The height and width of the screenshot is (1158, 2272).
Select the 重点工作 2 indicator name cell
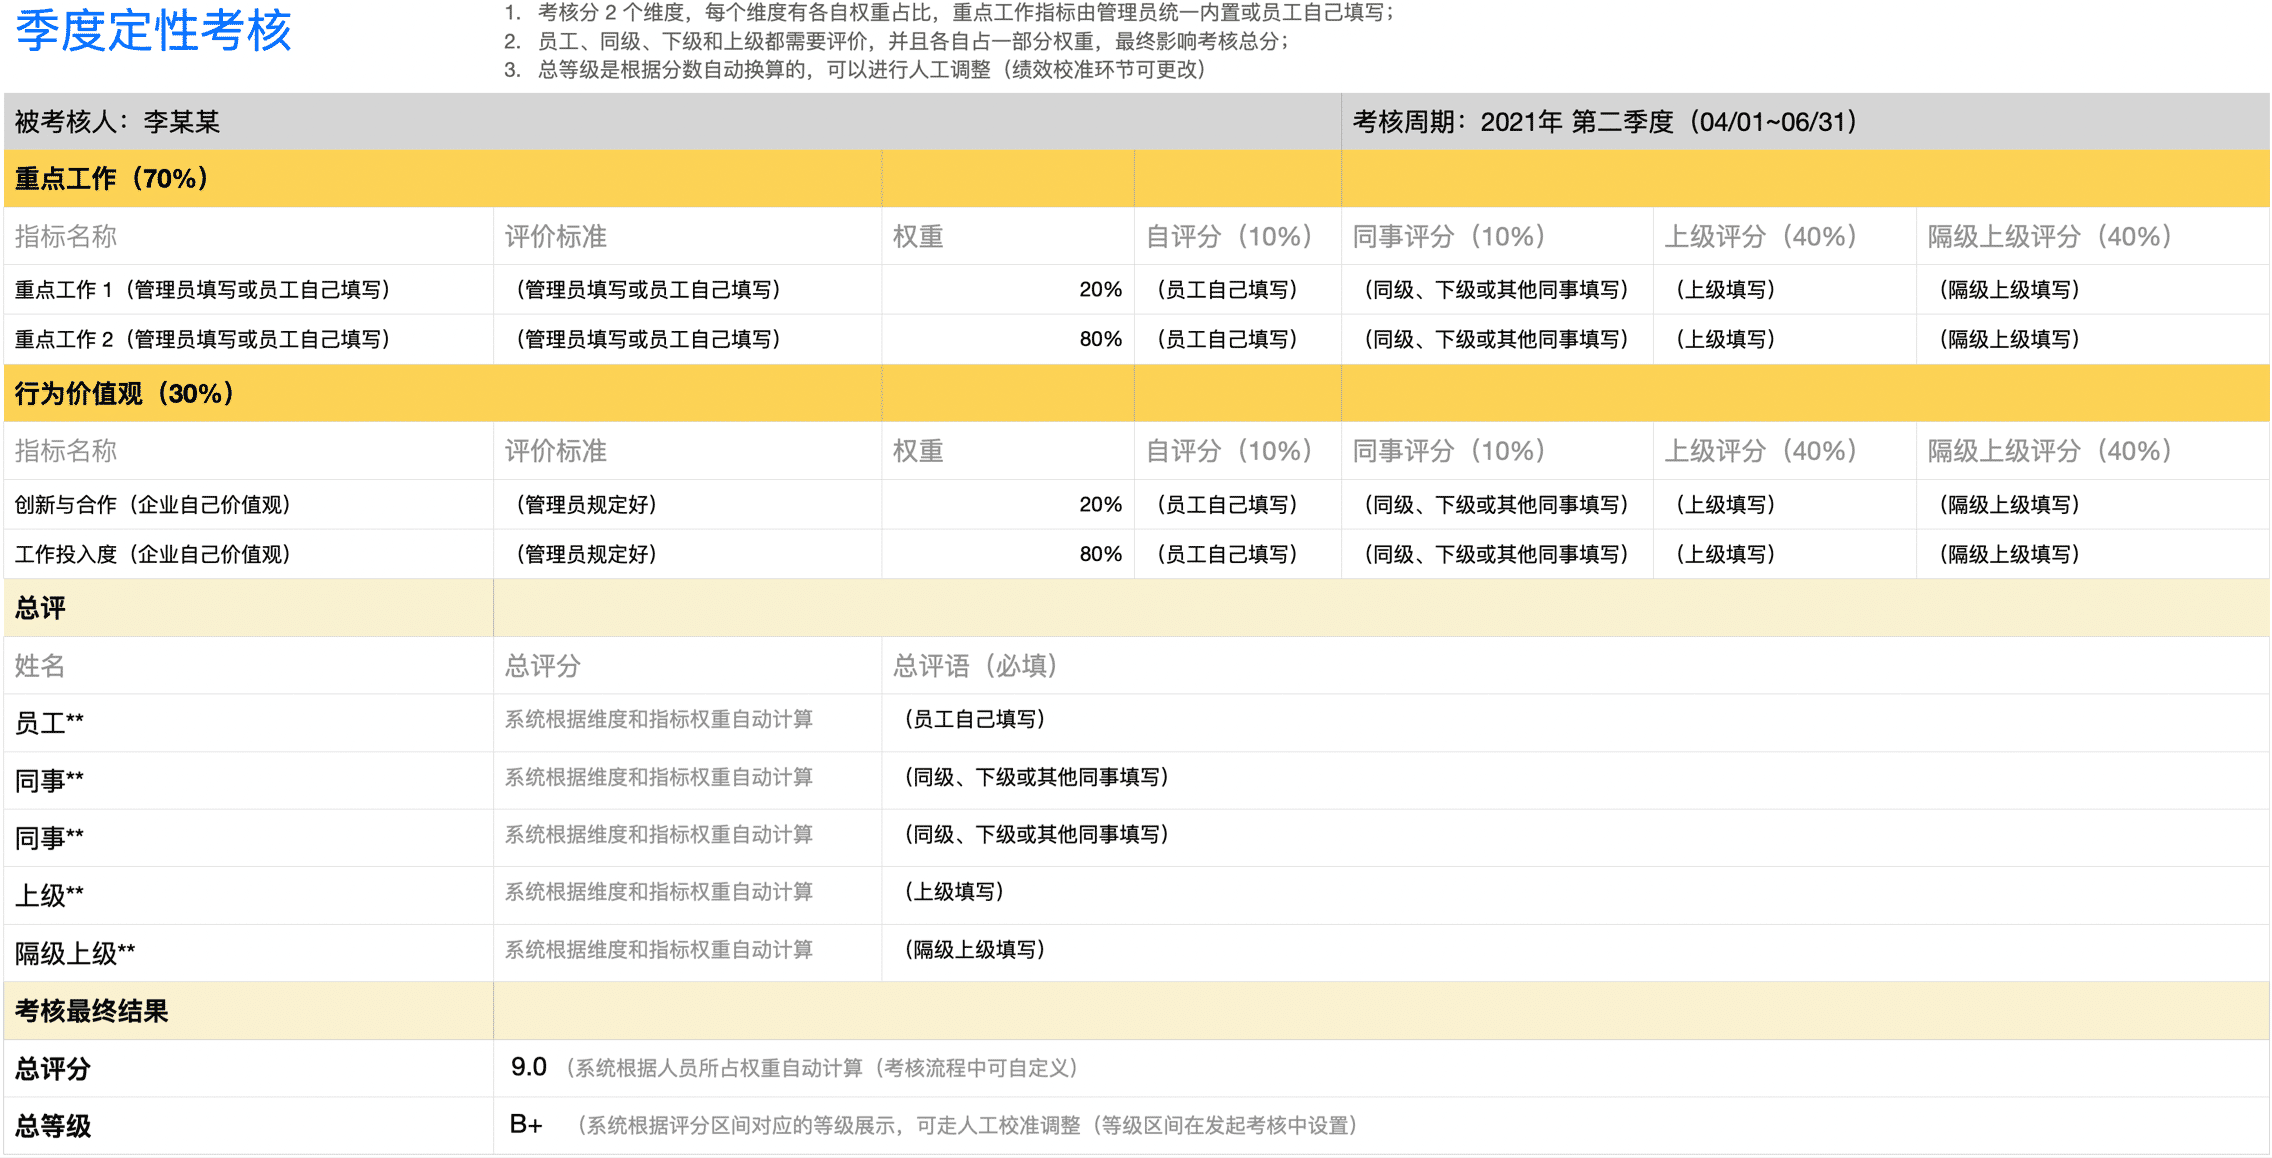(x=248, y=340)
